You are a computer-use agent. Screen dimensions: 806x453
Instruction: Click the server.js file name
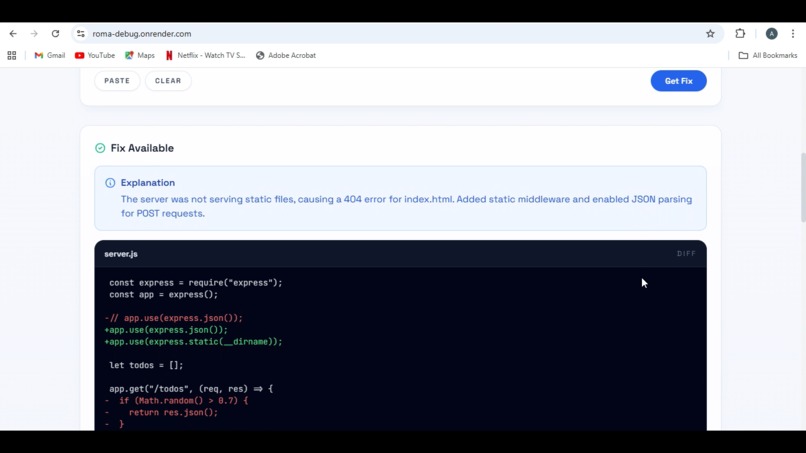pyautogui.click(x=121, y=254)
